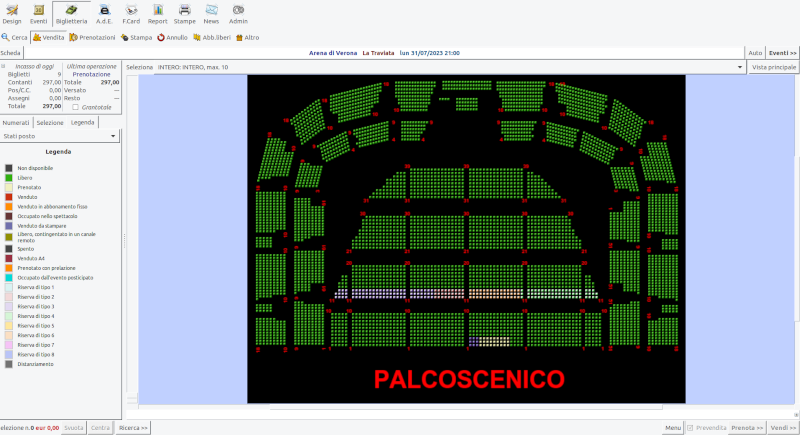Click the Vista principale button
The height and width of the screenshot is (435, 800).
pos(773,67)
